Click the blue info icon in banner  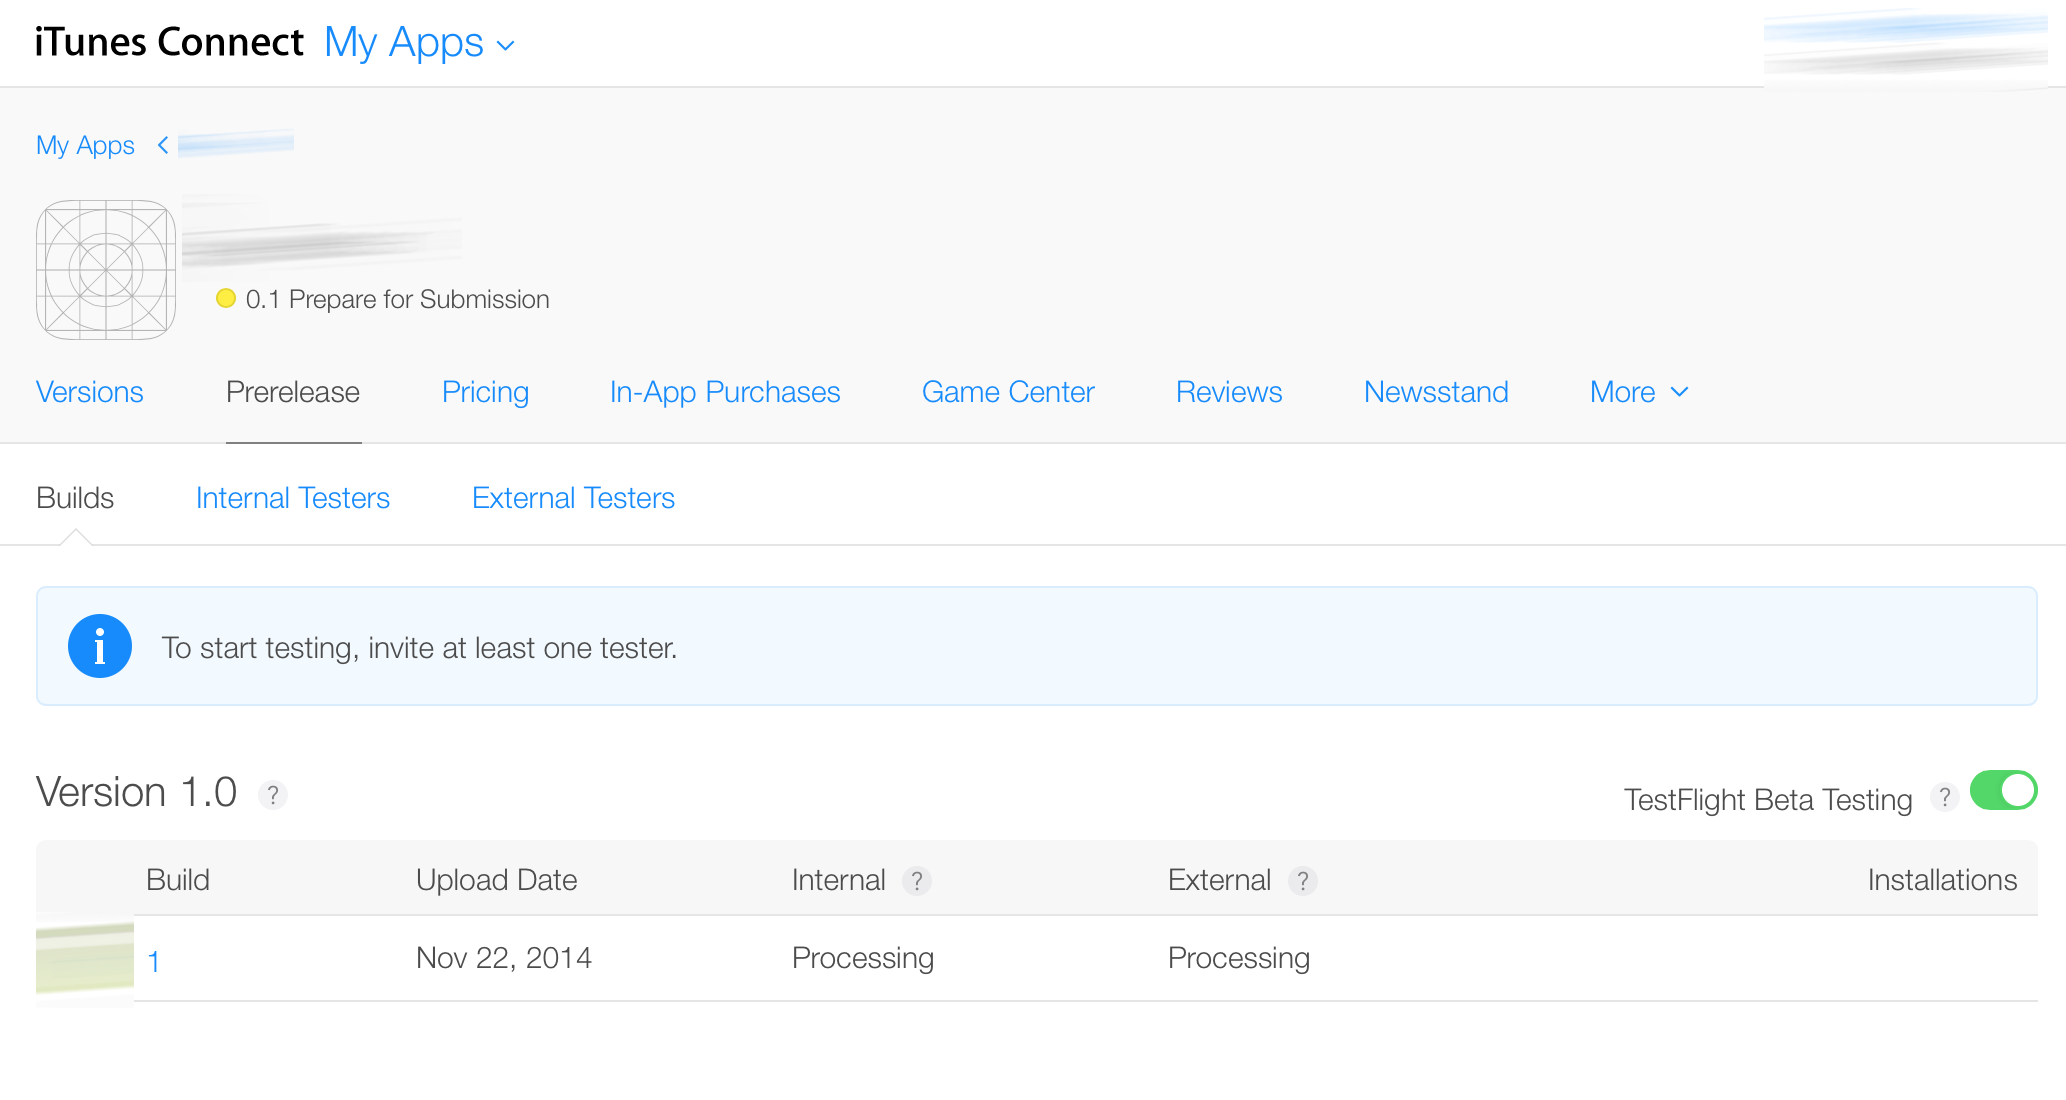[100, 646]
